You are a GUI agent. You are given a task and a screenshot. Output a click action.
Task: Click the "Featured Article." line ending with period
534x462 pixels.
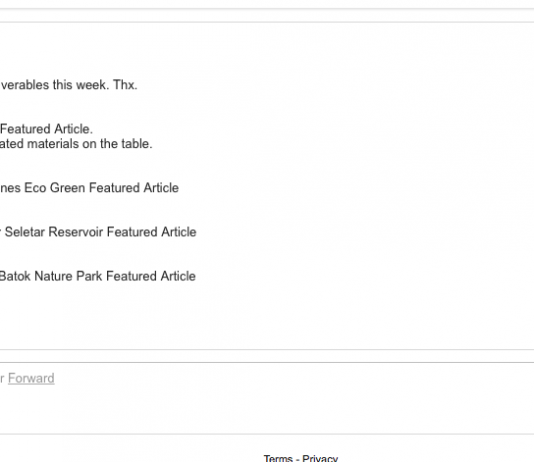click(x=46, y=129)
